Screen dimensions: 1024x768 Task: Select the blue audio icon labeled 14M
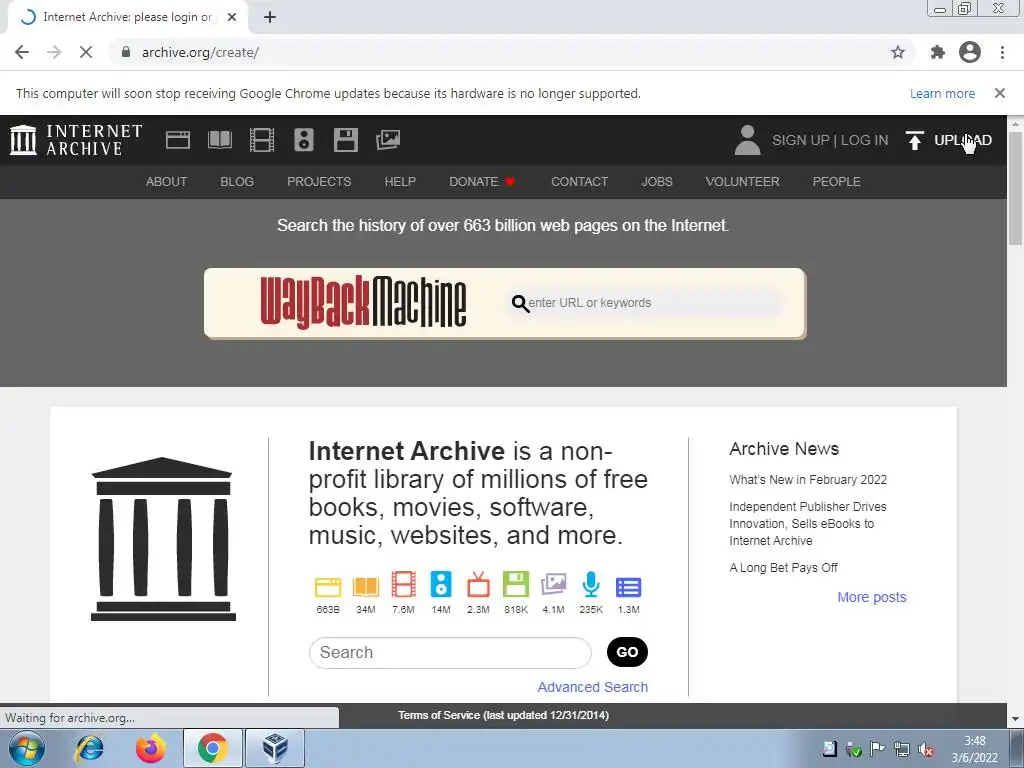click(441, 584)
